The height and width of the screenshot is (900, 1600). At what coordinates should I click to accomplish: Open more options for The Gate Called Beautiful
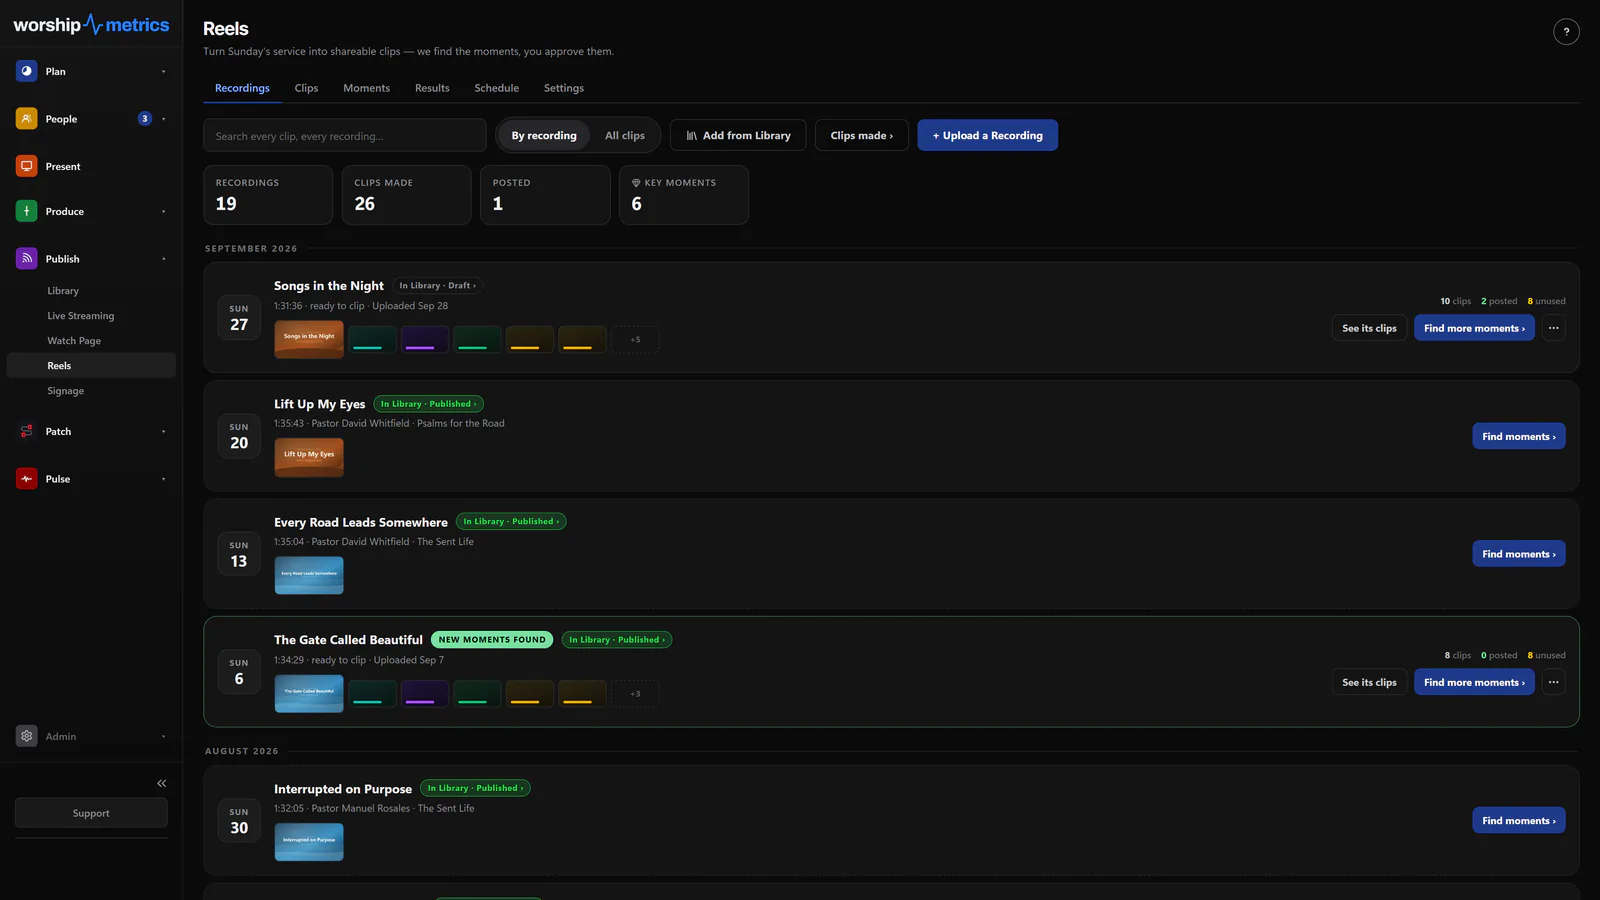(x=1553, y=682)
